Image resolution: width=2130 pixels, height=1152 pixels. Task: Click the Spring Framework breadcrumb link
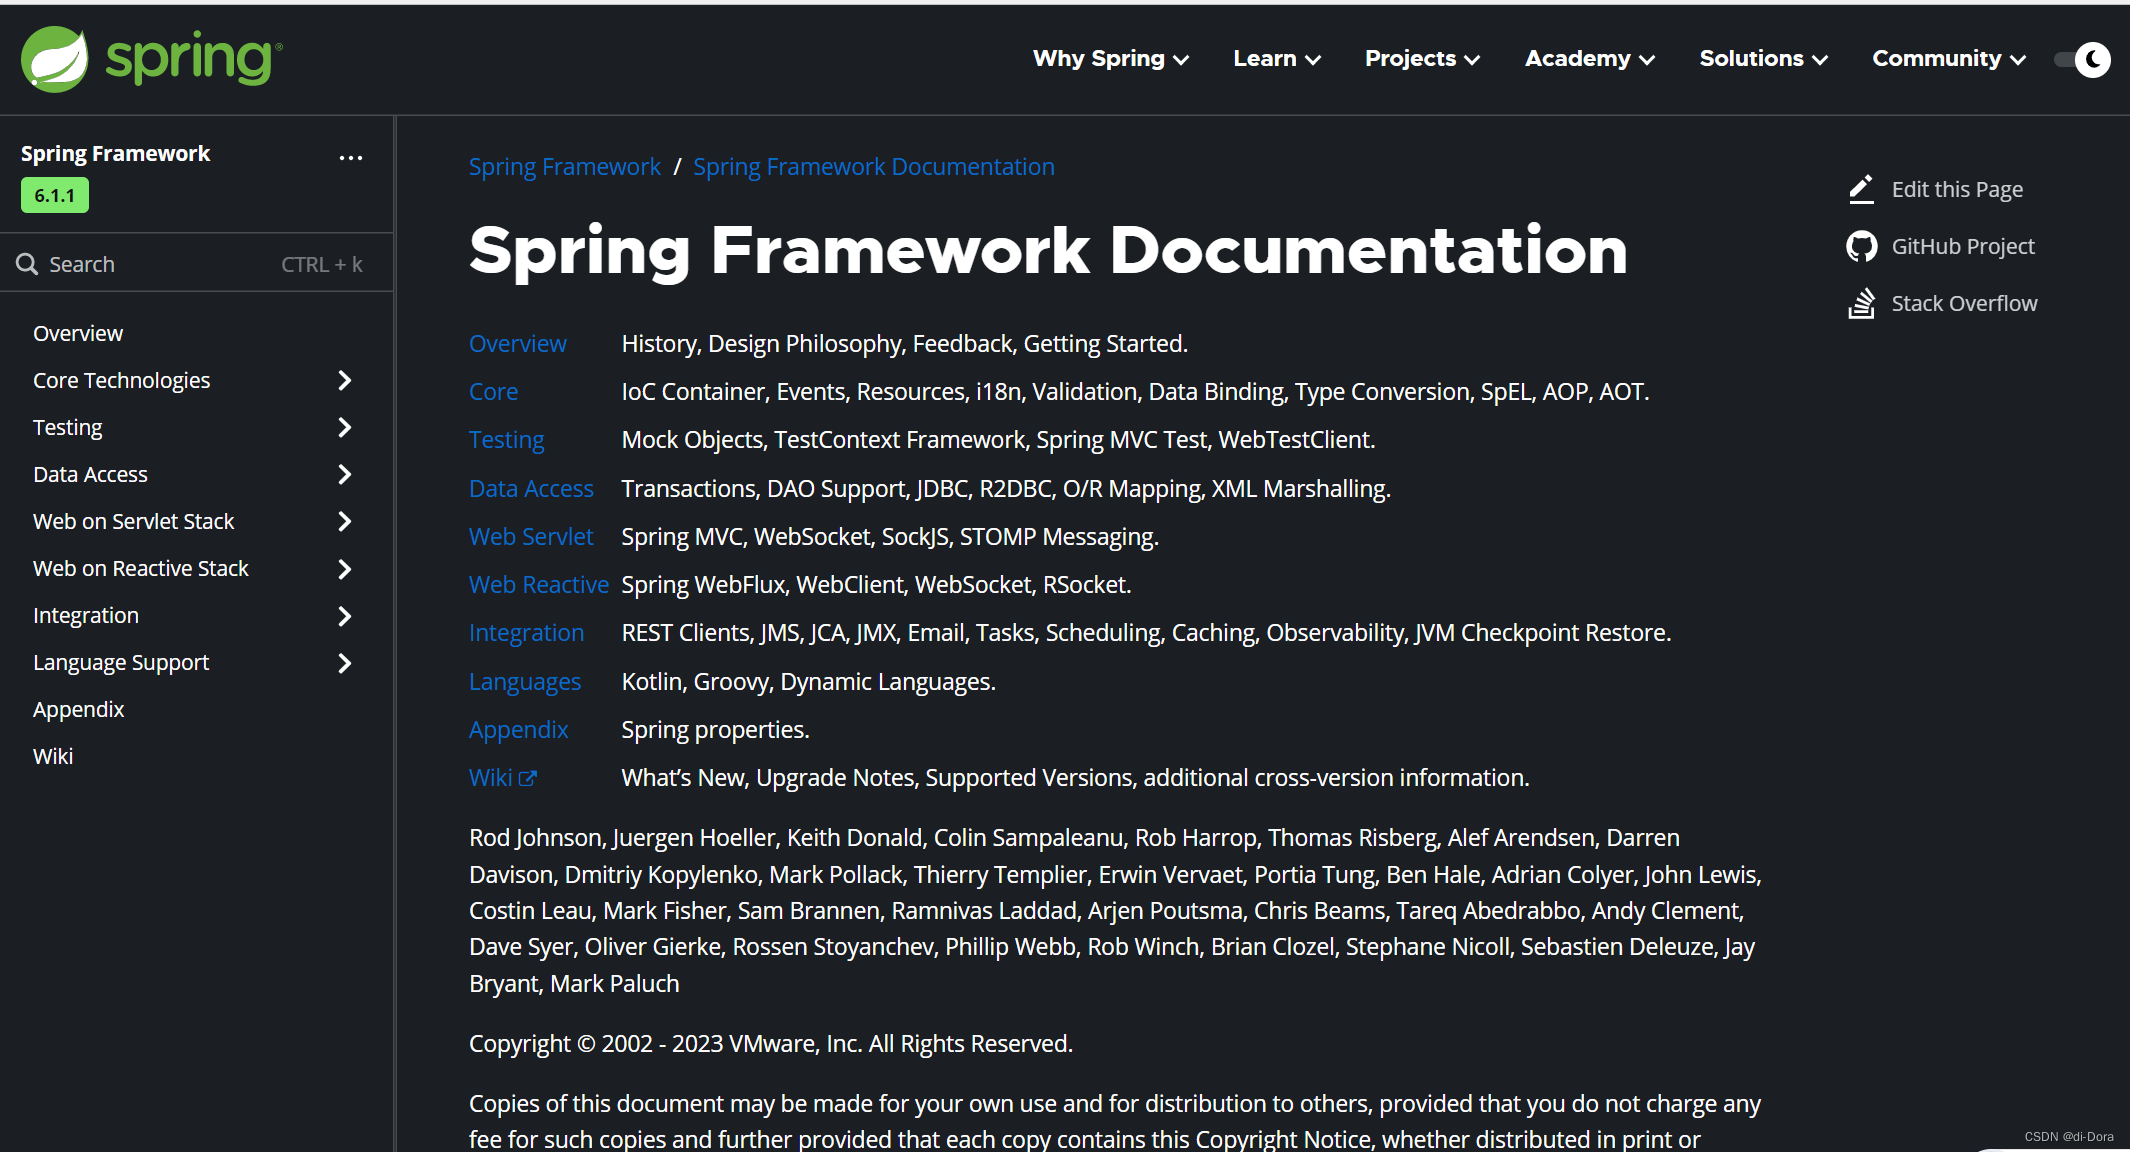coord(565,166)
